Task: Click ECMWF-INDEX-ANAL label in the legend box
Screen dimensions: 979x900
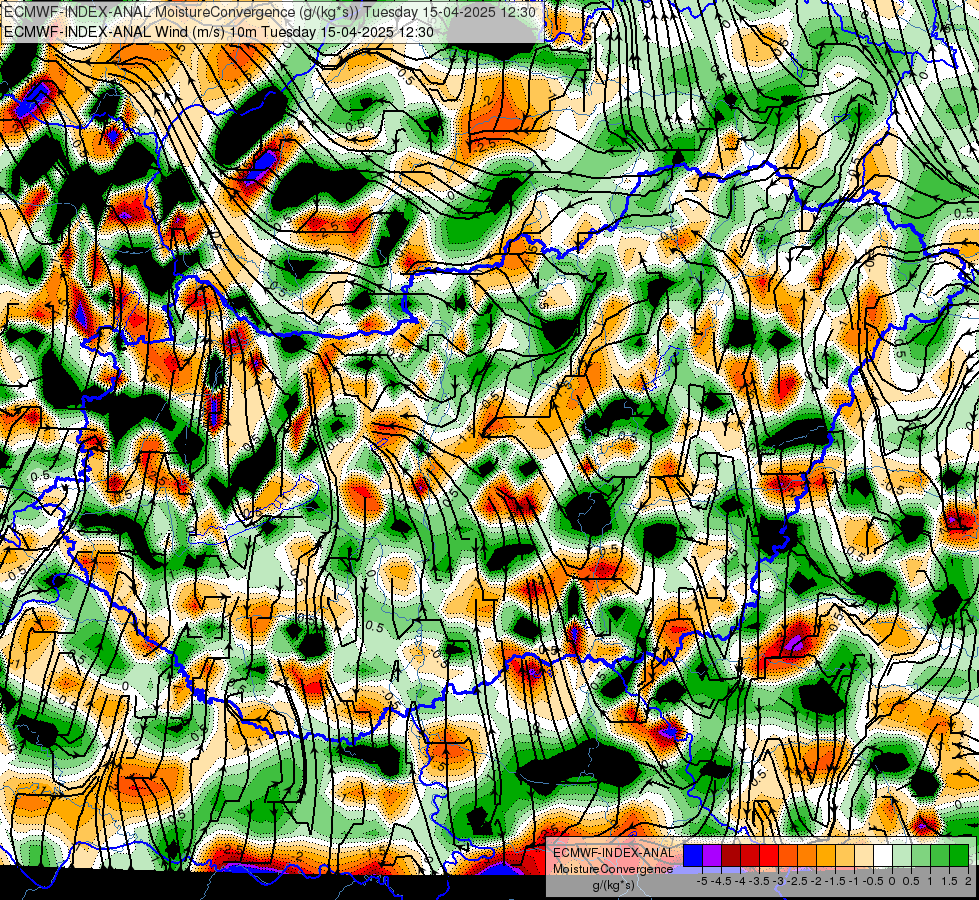Action: click(x=614, y=853)
